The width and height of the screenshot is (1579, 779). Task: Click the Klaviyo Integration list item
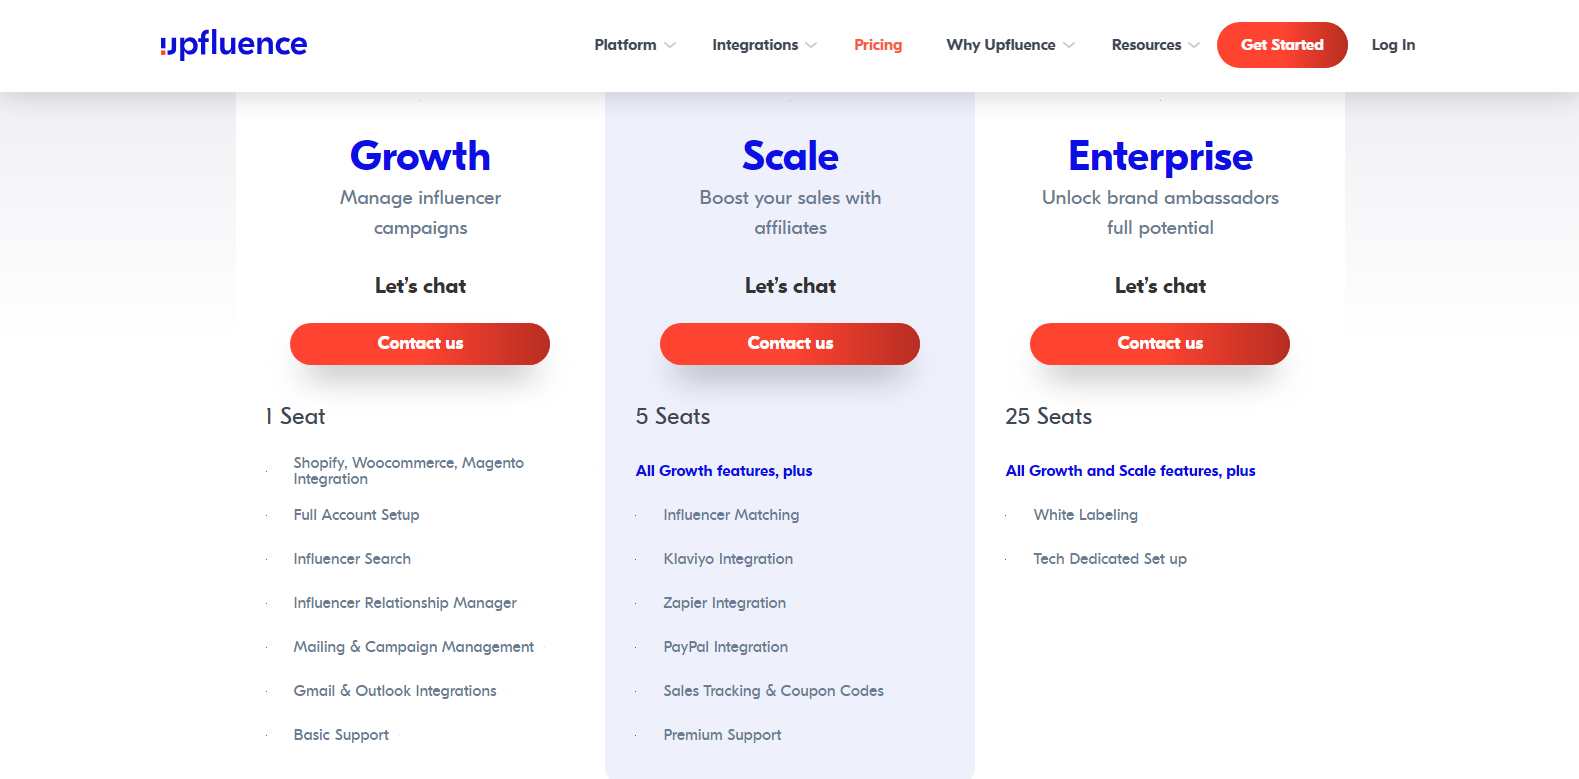point(727,559)
